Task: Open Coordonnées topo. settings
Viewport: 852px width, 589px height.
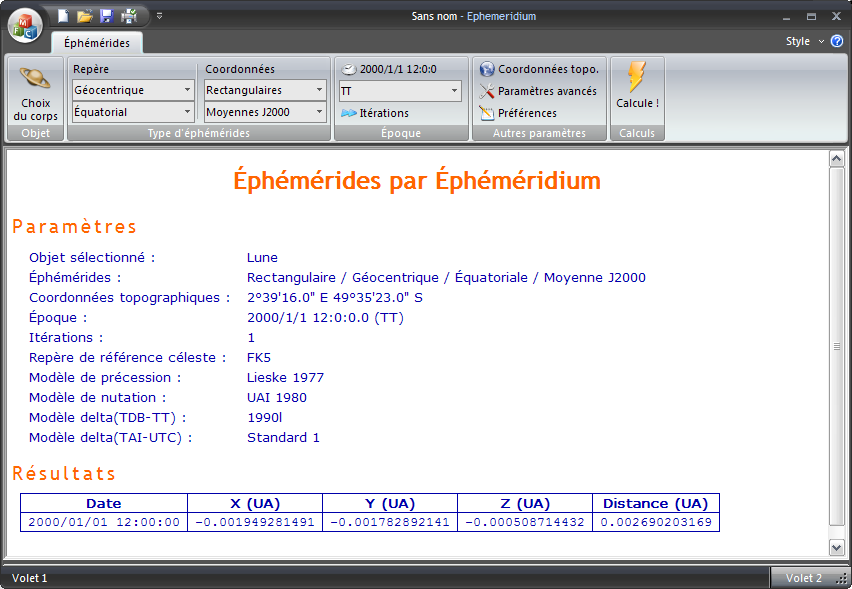Action: 539,69
